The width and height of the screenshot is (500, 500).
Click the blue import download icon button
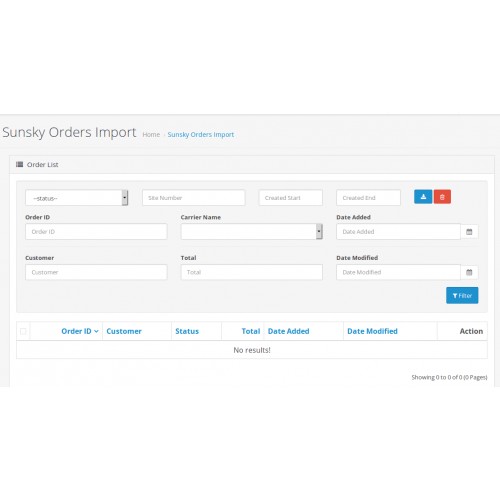tap(423, 197)
